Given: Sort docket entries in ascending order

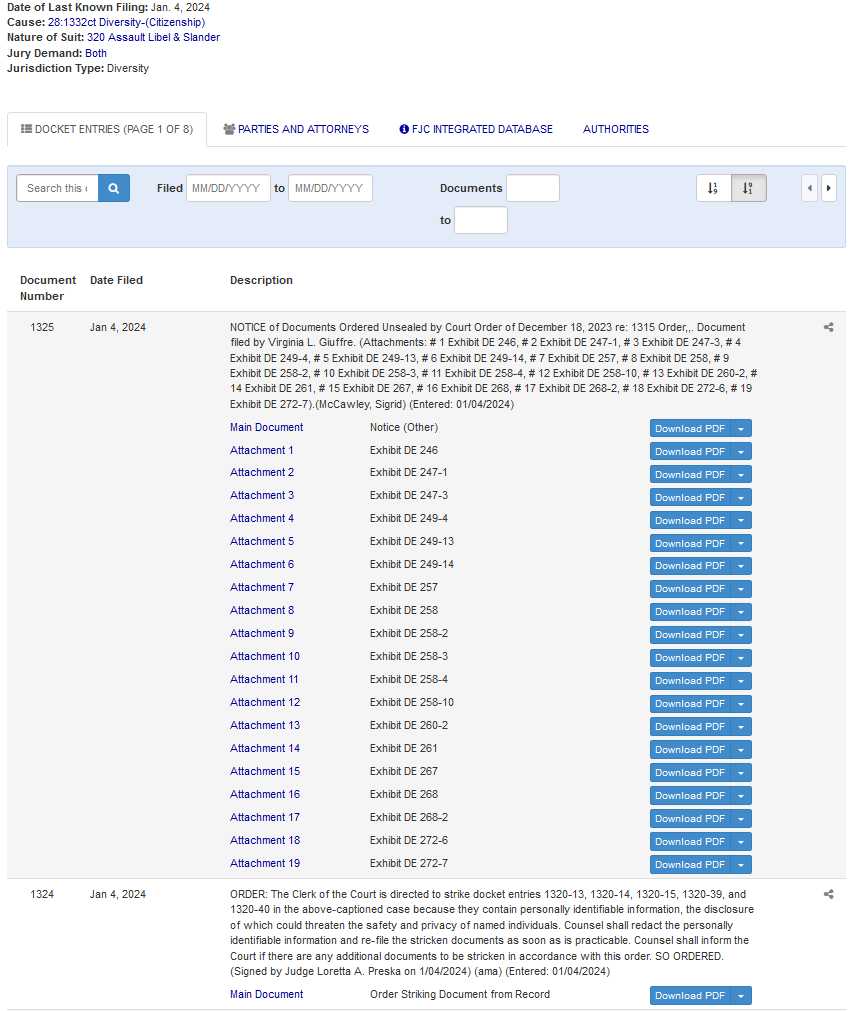Looking at the screenshot, I should click(x=713, y=188).
